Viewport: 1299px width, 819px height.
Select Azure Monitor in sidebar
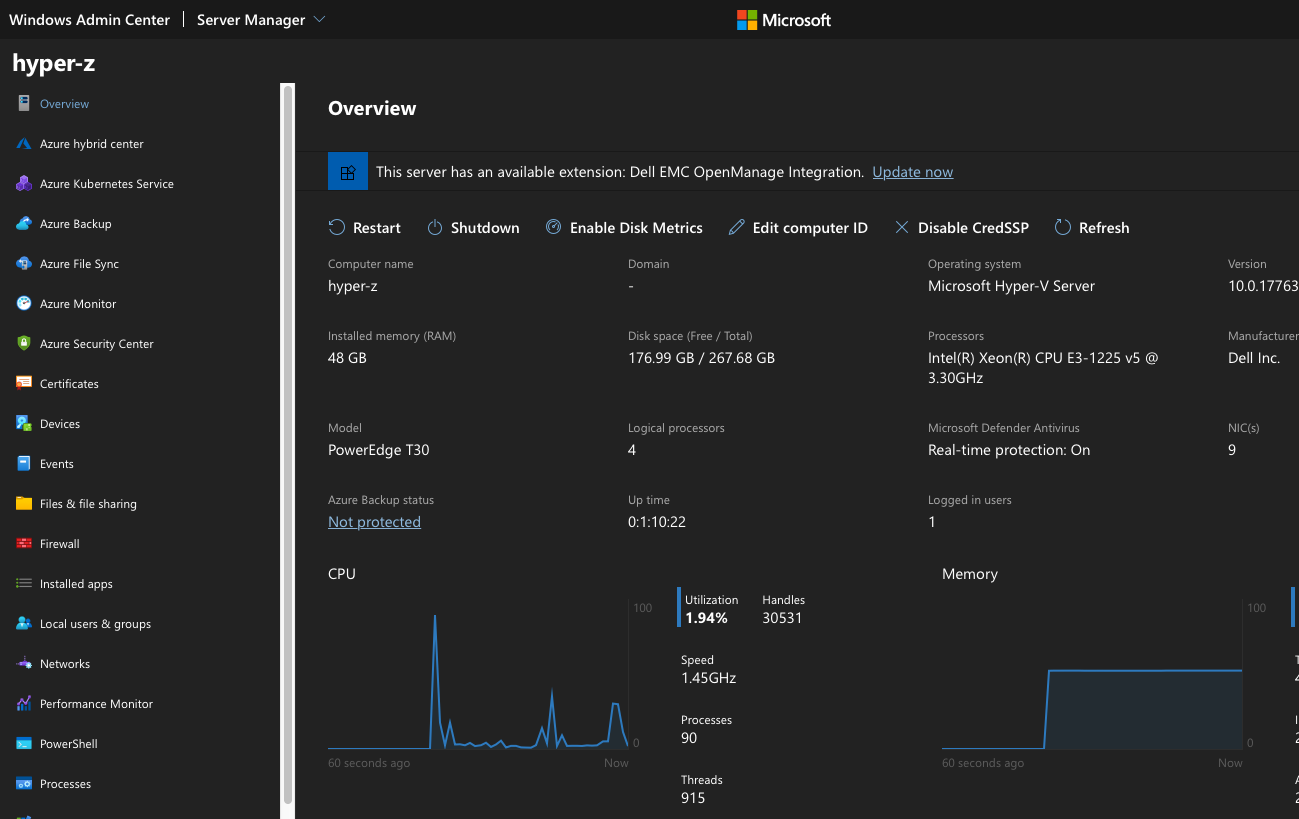[78, 304]
